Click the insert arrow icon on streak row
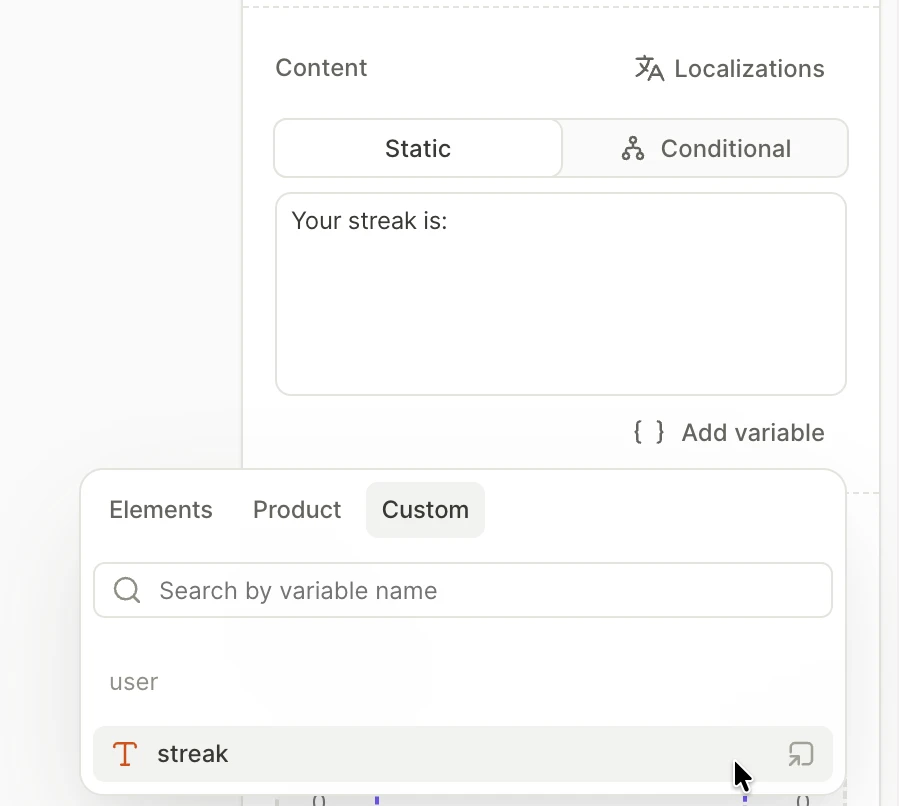Screen dimensions: 899x806 (801, 754)
